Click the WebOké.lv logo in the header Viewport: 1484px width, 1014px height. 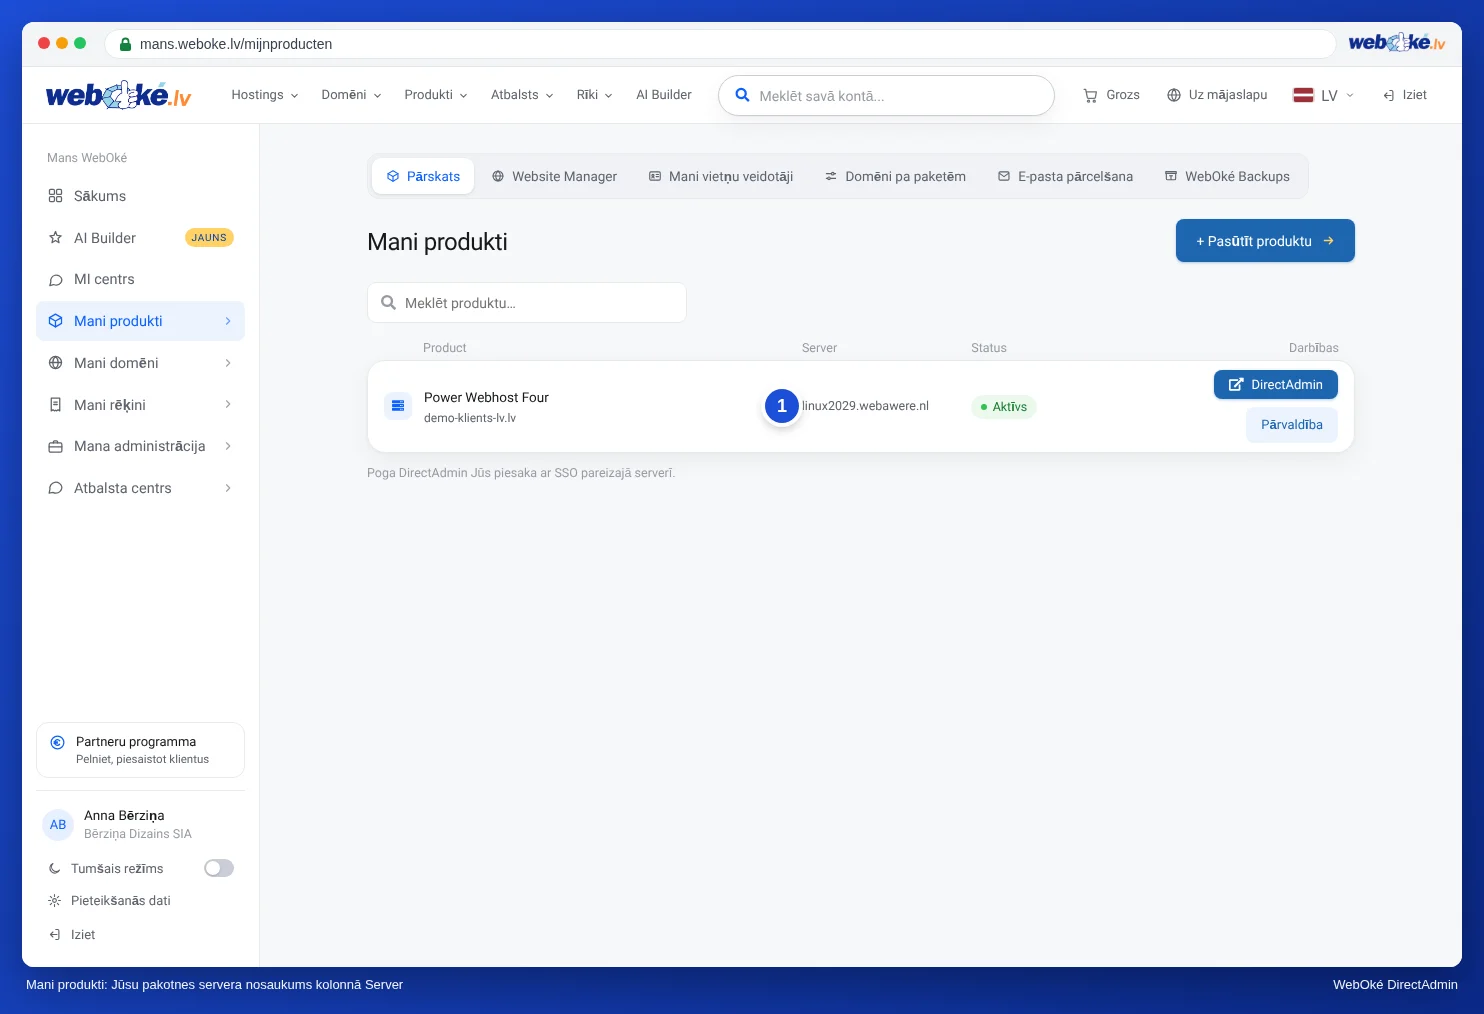(x=118, y=95)
